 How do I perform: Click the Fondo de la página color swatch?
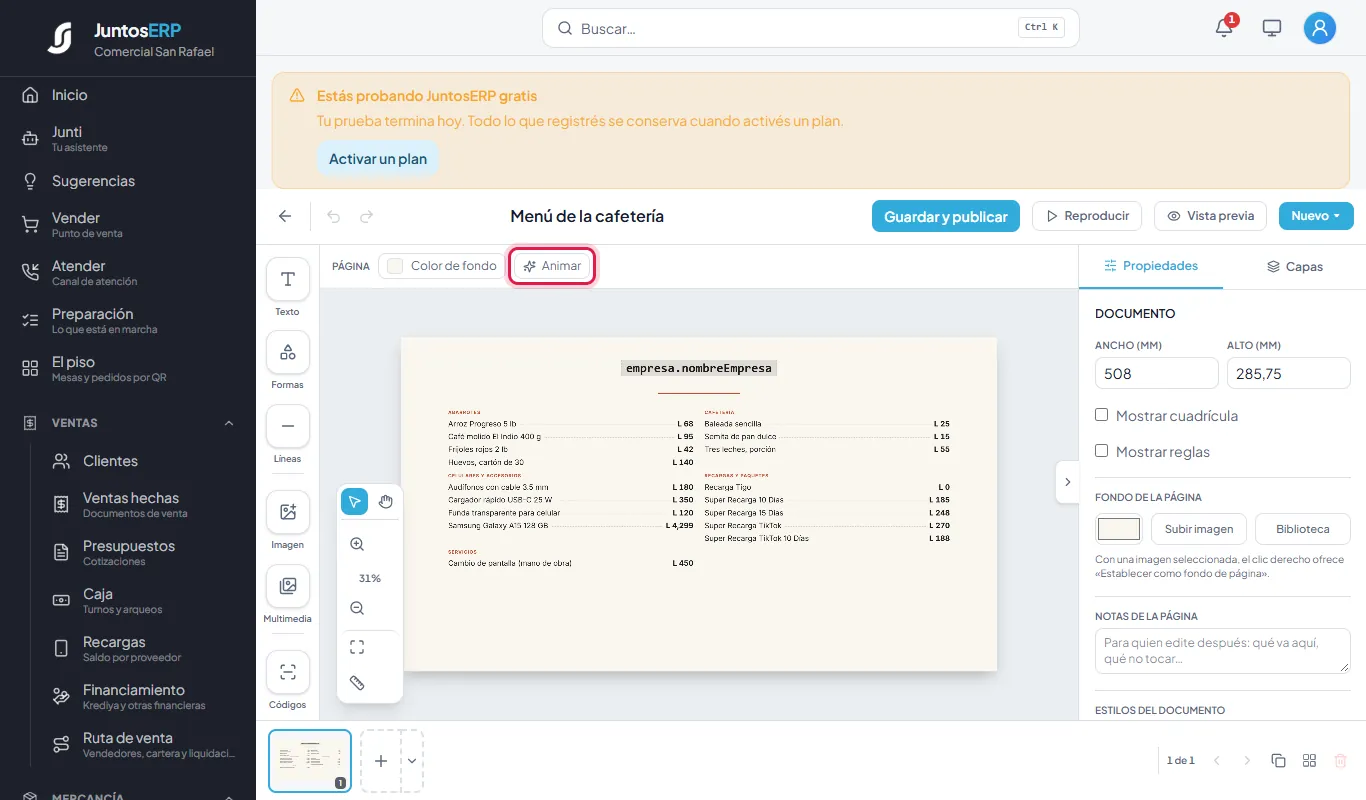point(1119,529)
